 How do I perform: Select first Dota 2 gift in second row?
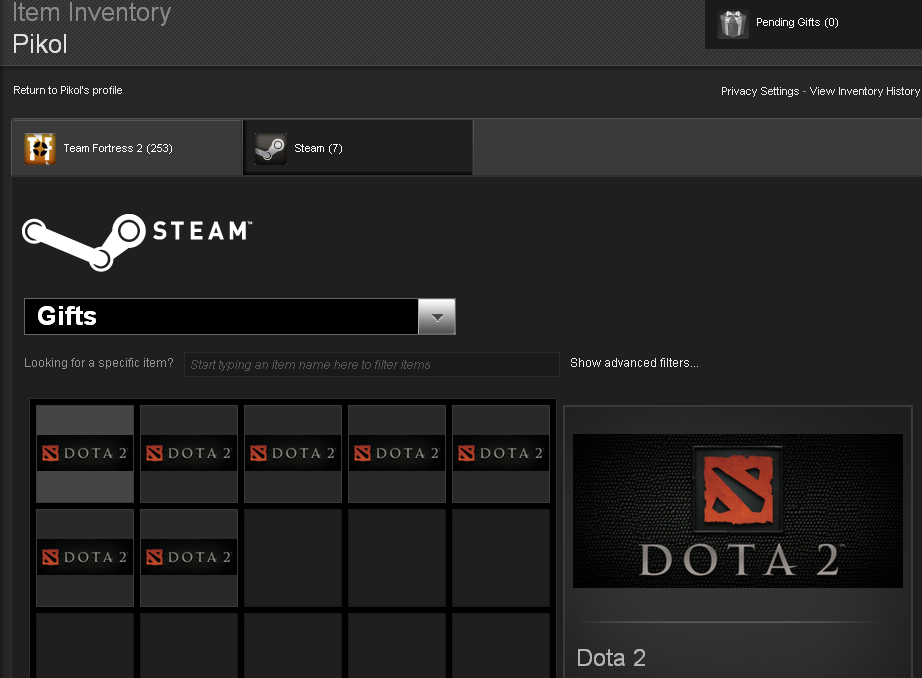[x=85, y=557]
